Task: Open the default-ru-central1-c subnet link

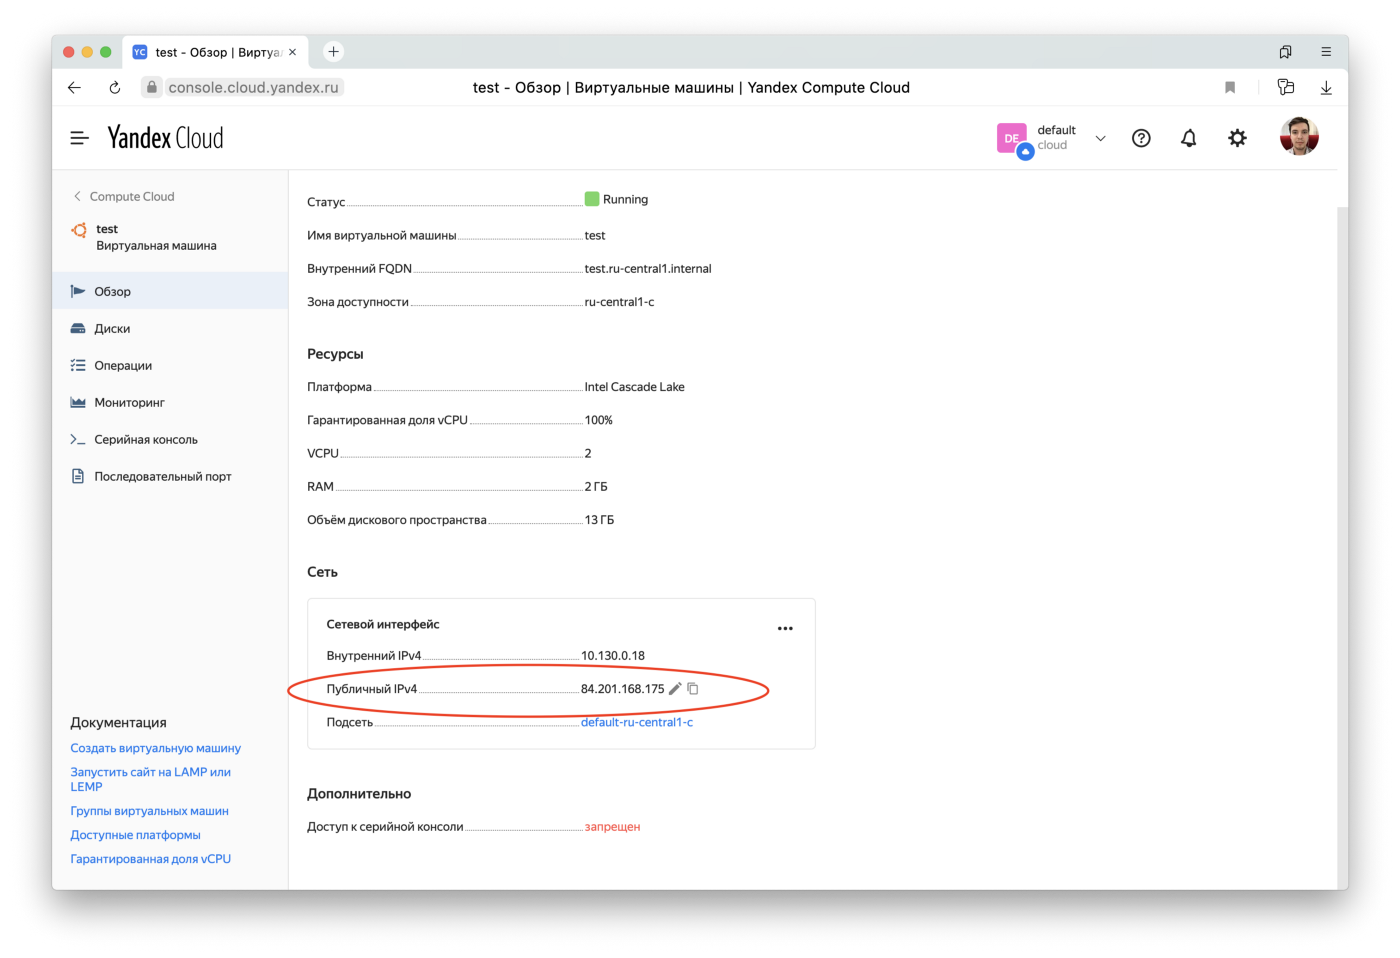Action: (x=637, y=722)
